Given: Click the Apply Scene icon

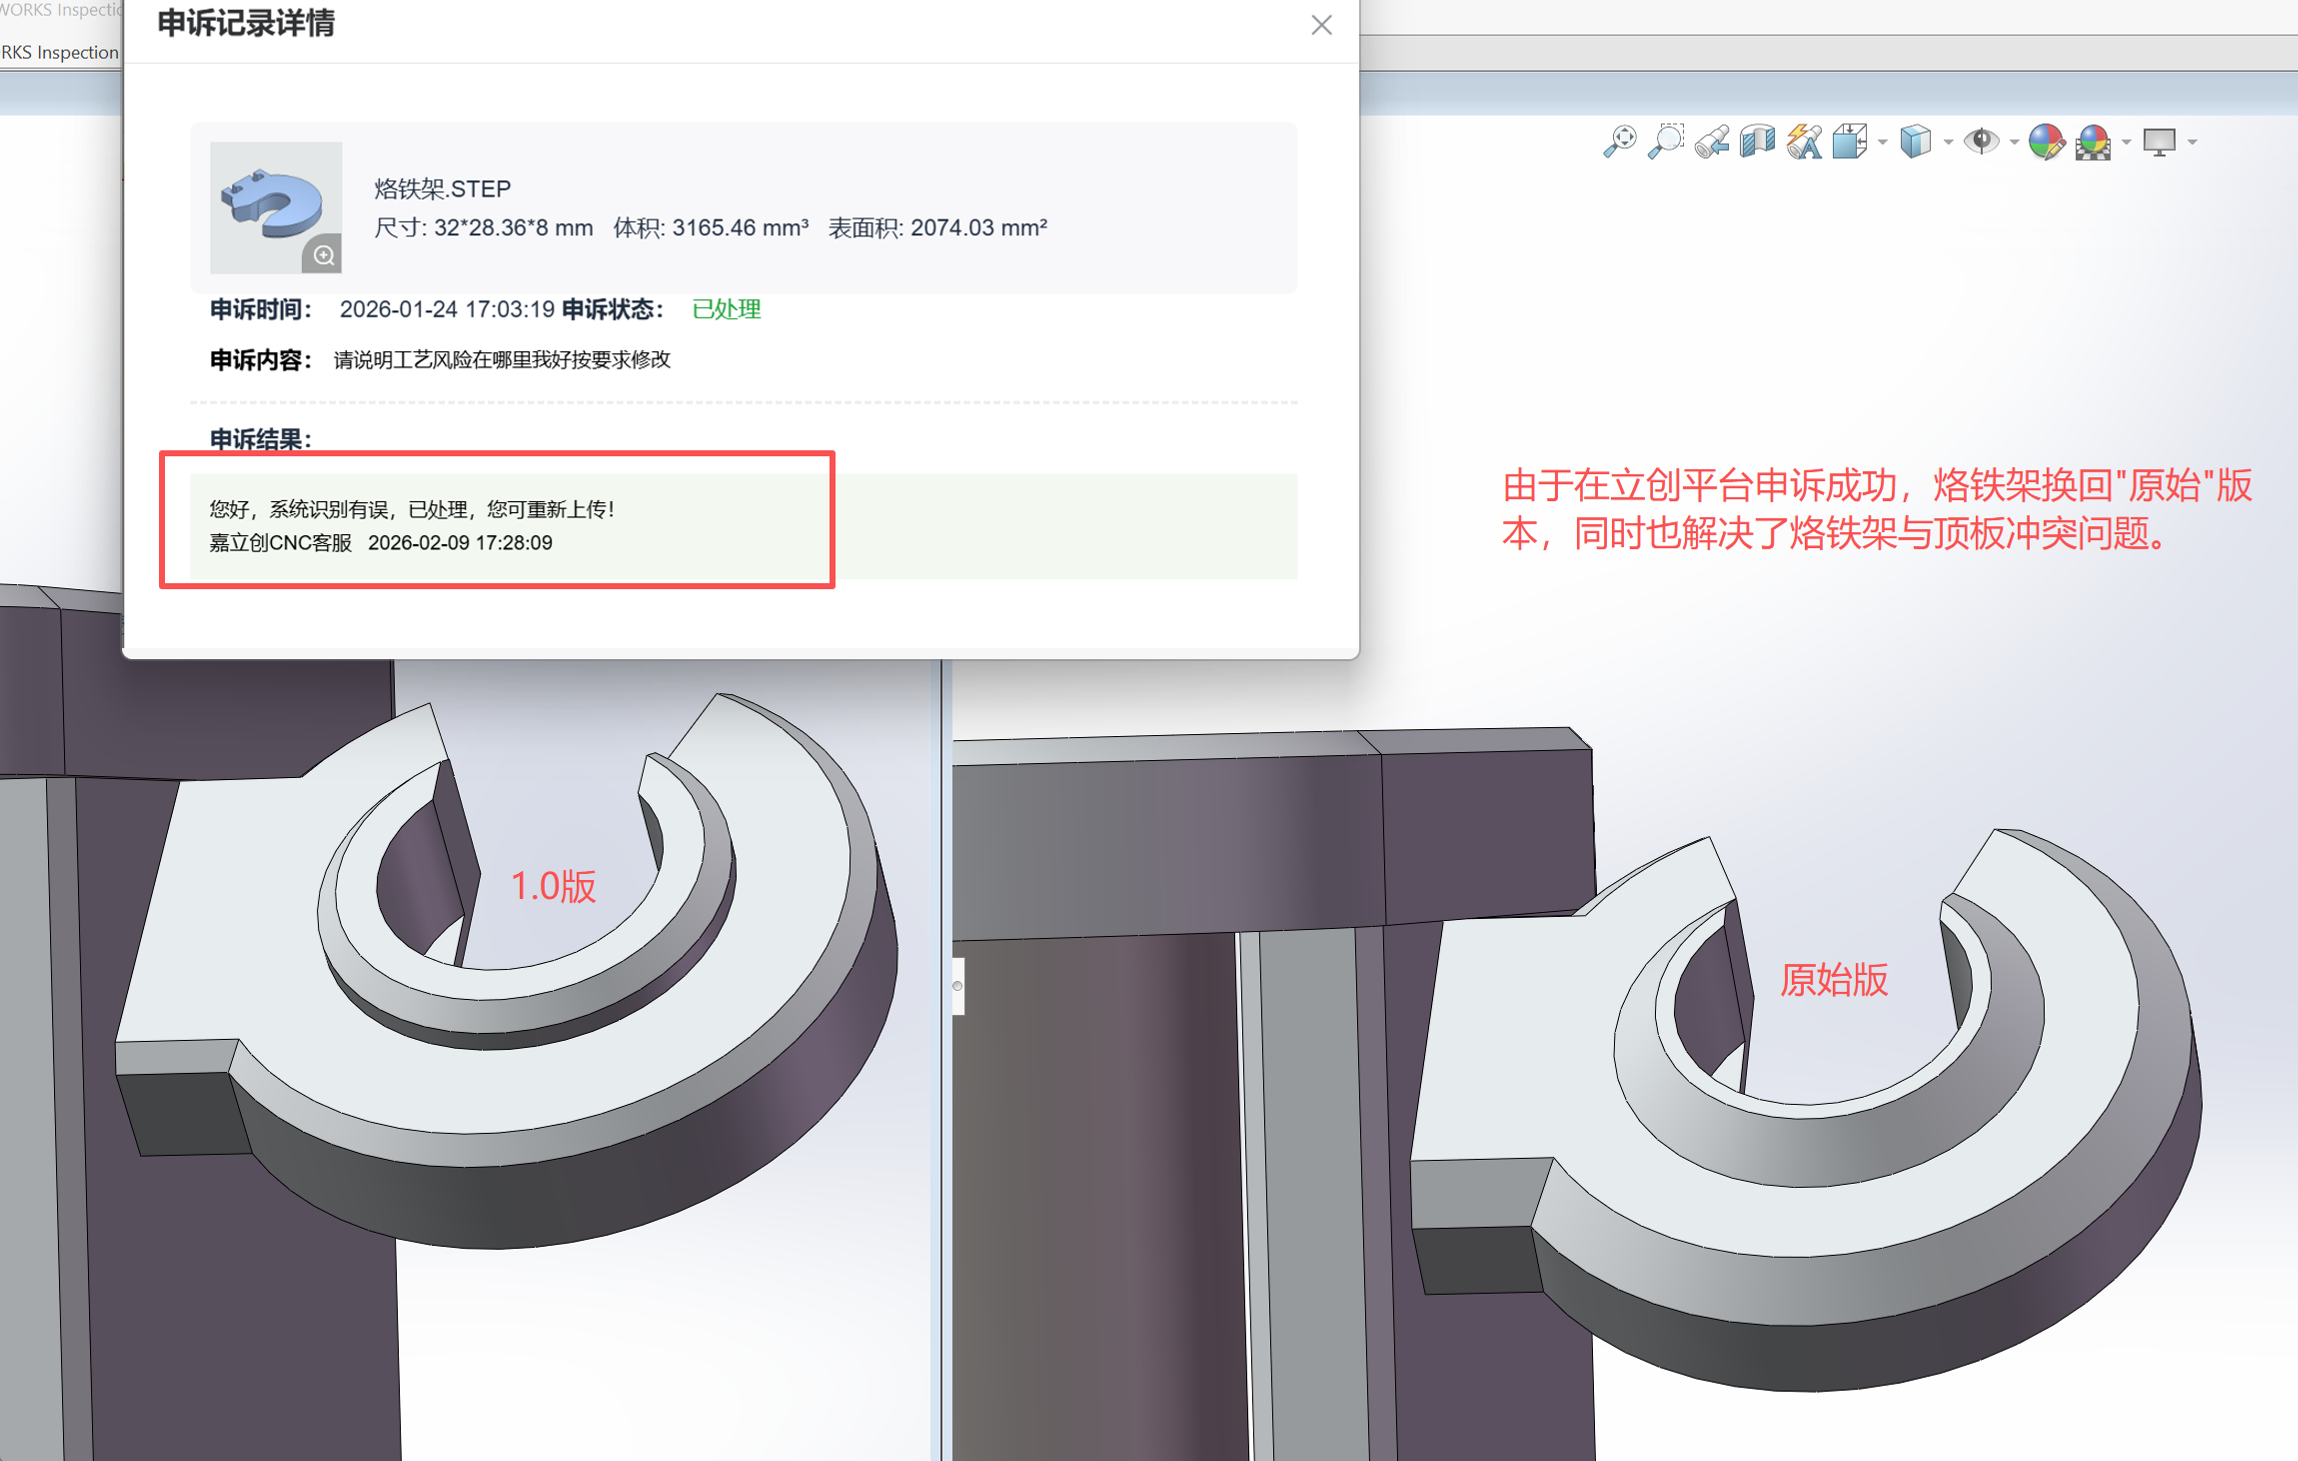Looking at the screenshot, I should pos(2093,142).
